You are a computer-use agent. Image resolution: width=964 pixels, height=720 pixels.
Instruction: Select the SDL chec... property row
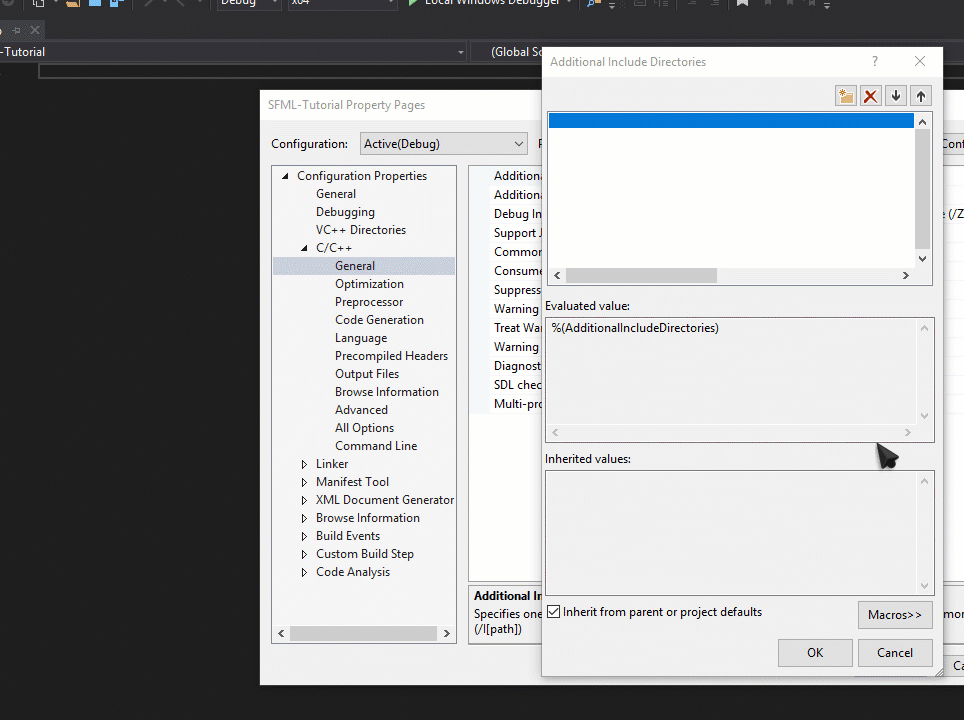pyautogui.click(x=518, y=385)
